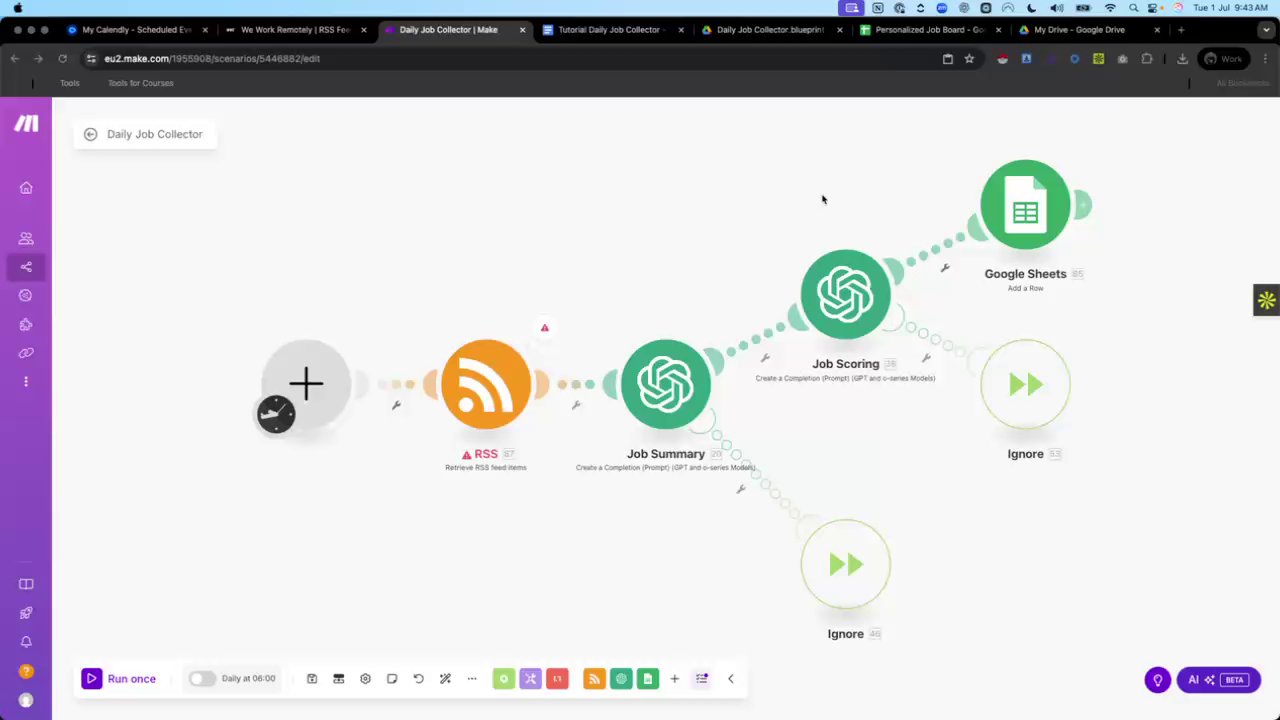
Task: Click the RSS warning triangle badge
Action: pos(544,328)
